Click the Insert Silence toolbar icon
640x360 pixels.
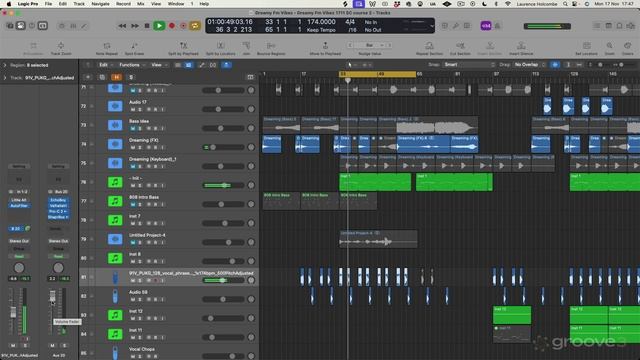click(521, 46)
